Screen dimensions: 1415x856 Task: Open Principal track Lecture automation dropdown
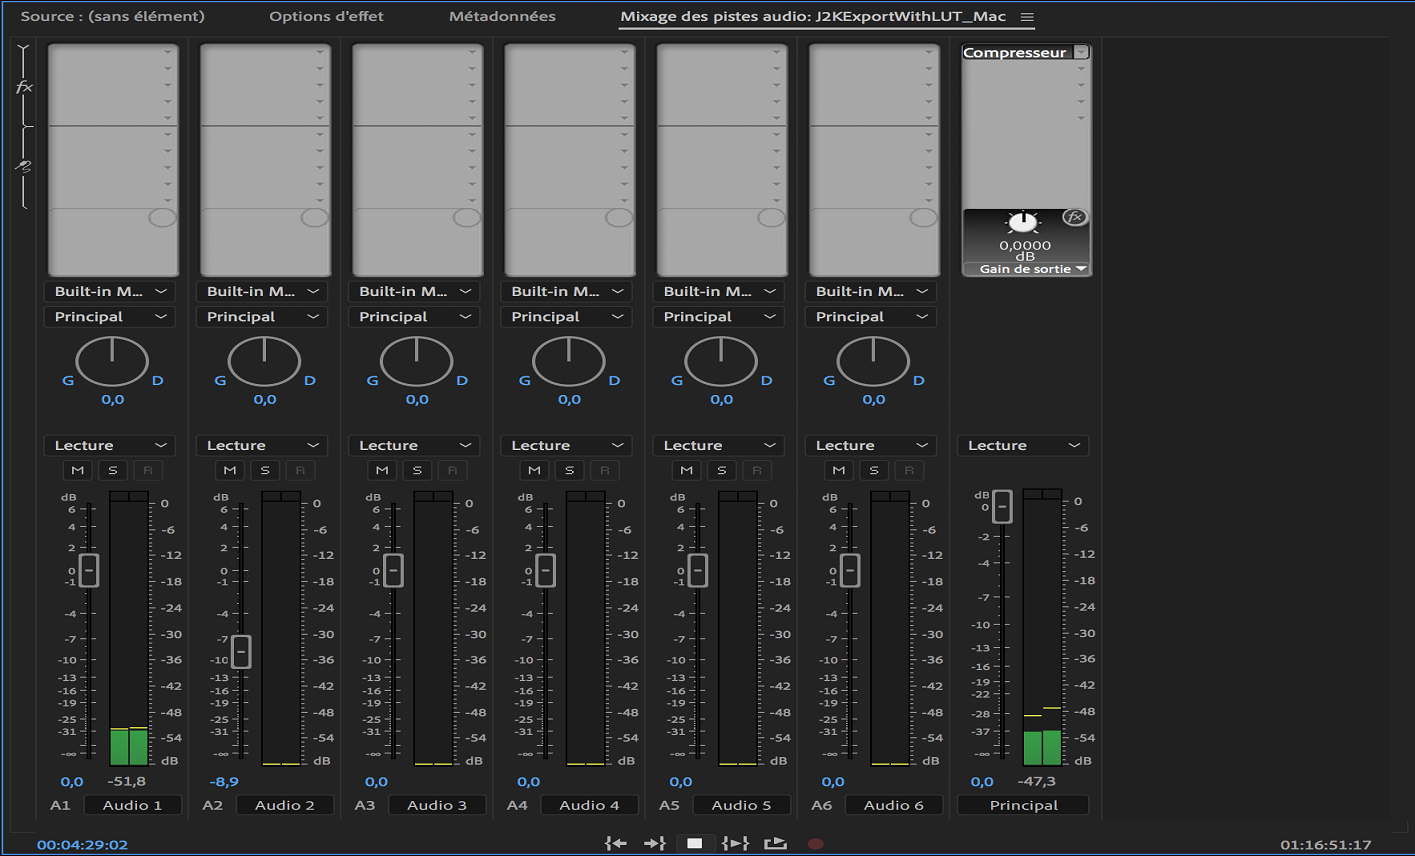1023,445
